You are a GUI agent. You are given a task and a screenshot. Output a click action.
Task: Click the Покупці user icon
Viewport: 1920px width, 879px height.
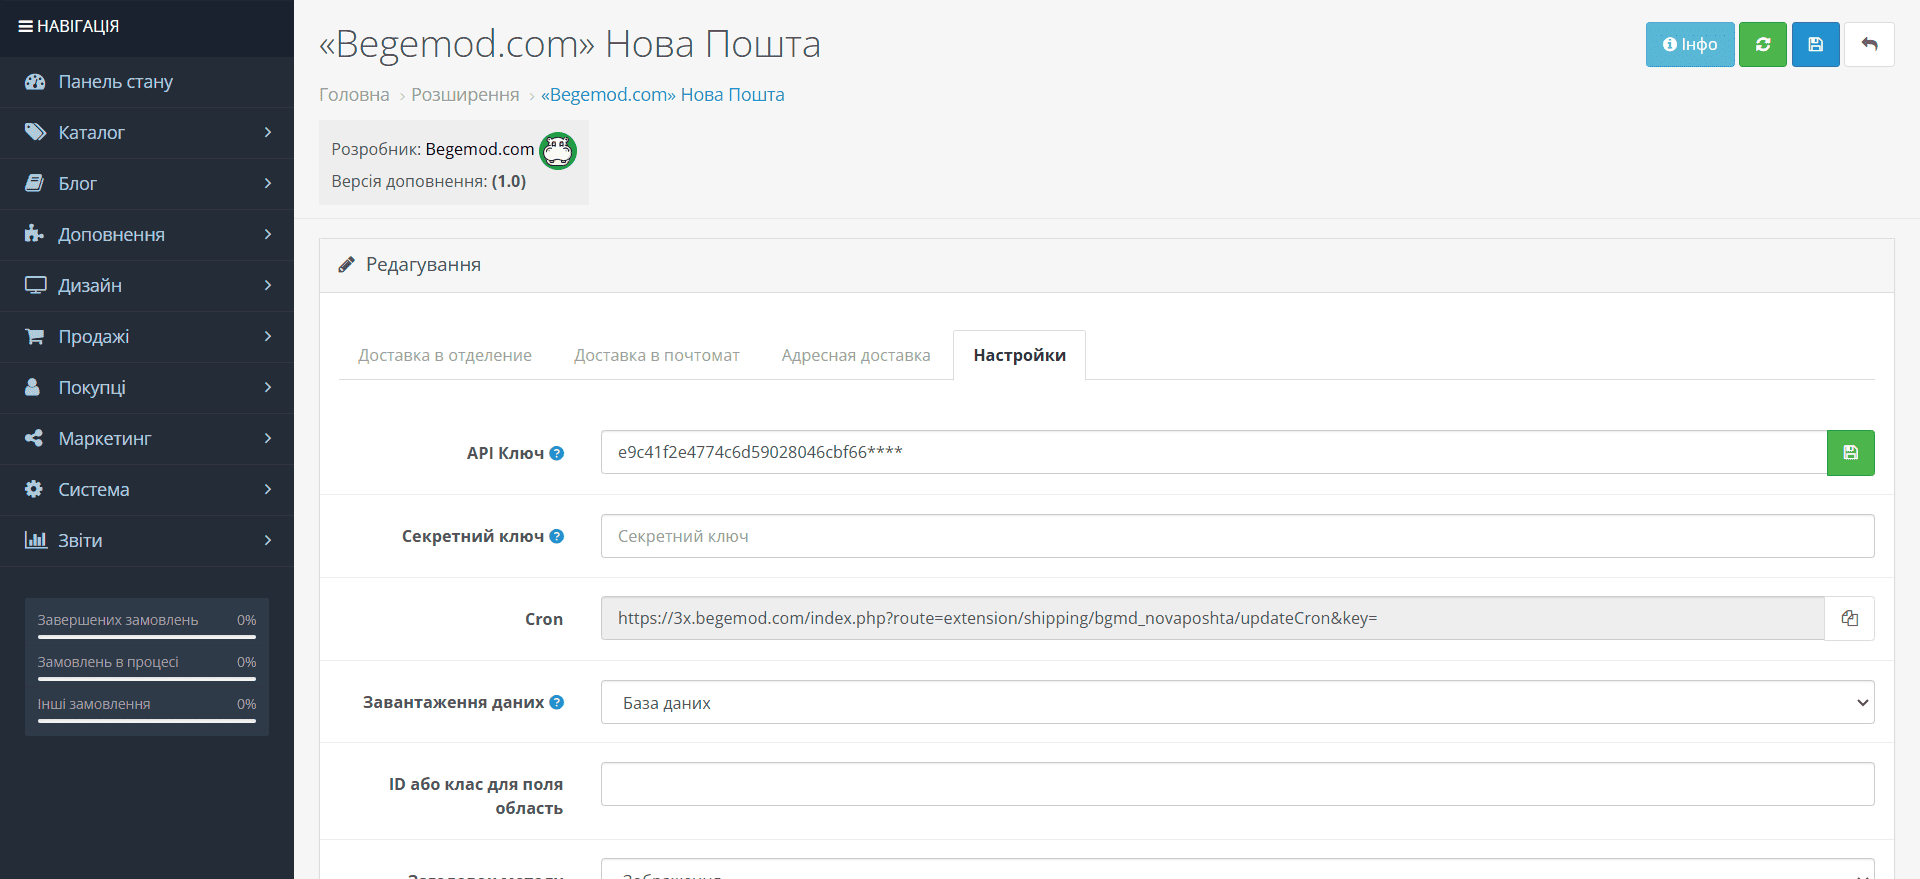(x=33, y=387)
